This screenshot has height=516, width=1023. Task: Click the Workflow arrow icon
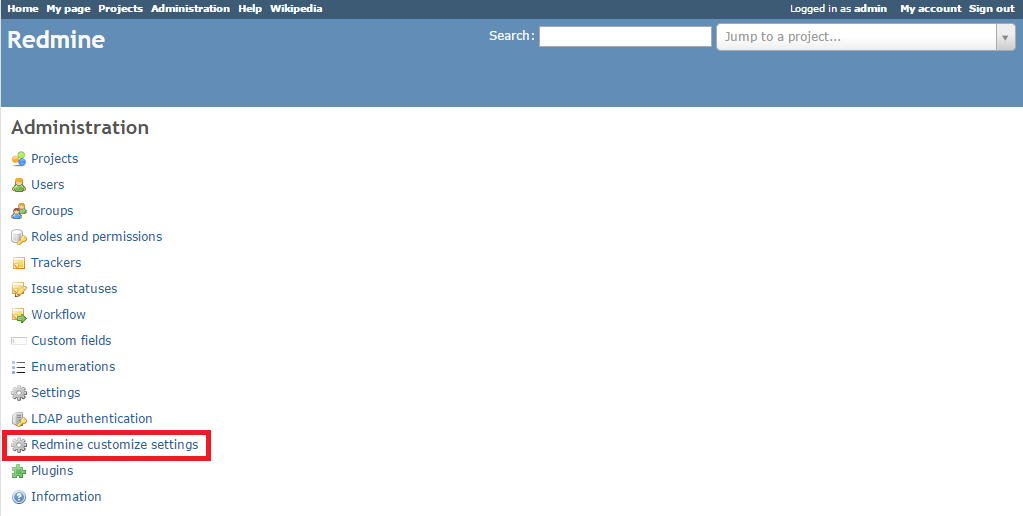click(x=19, y=315)
